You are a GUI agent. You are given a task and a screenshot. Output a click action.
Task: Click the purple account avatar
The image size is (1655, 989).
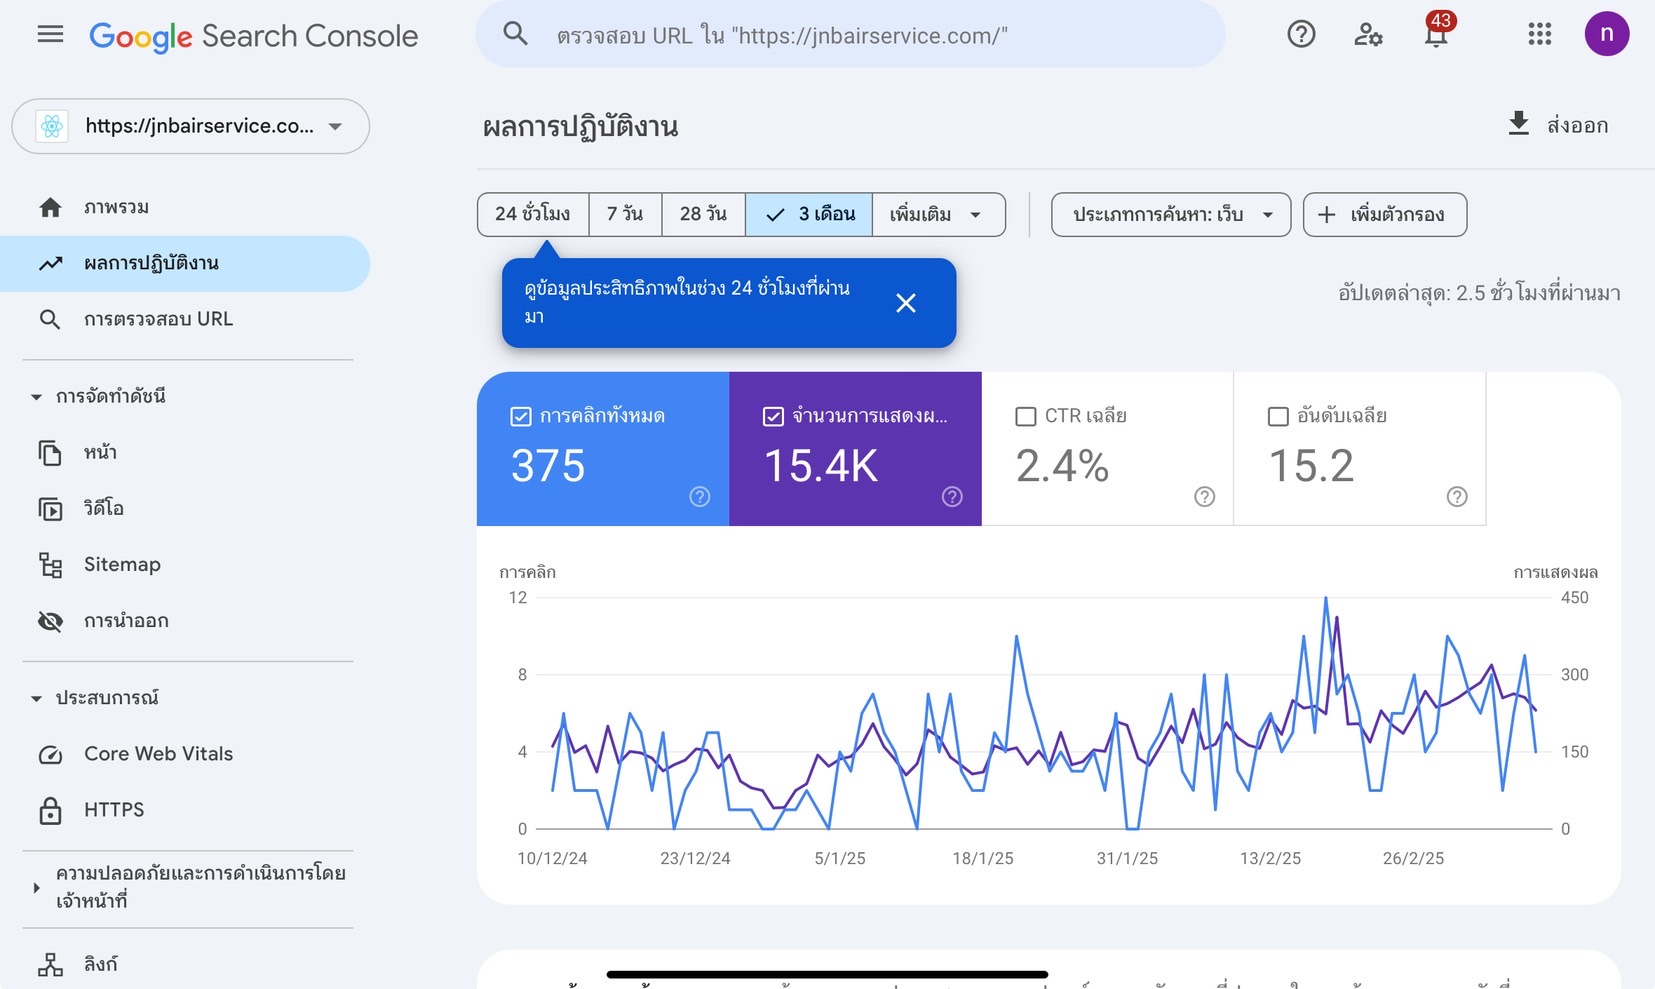point(1606,34)
